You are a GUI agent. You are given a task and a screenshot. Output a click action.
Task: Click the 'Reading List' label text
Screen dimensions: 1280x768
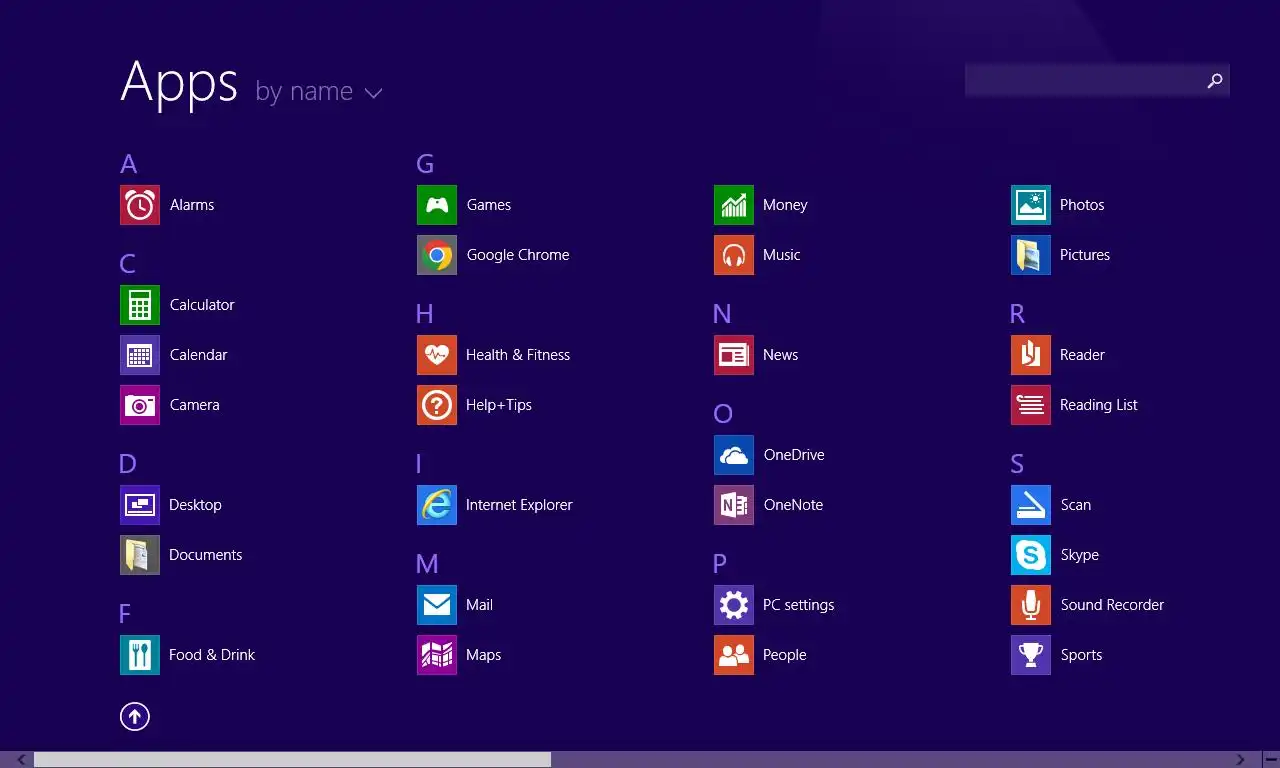tap(1099, 405)
